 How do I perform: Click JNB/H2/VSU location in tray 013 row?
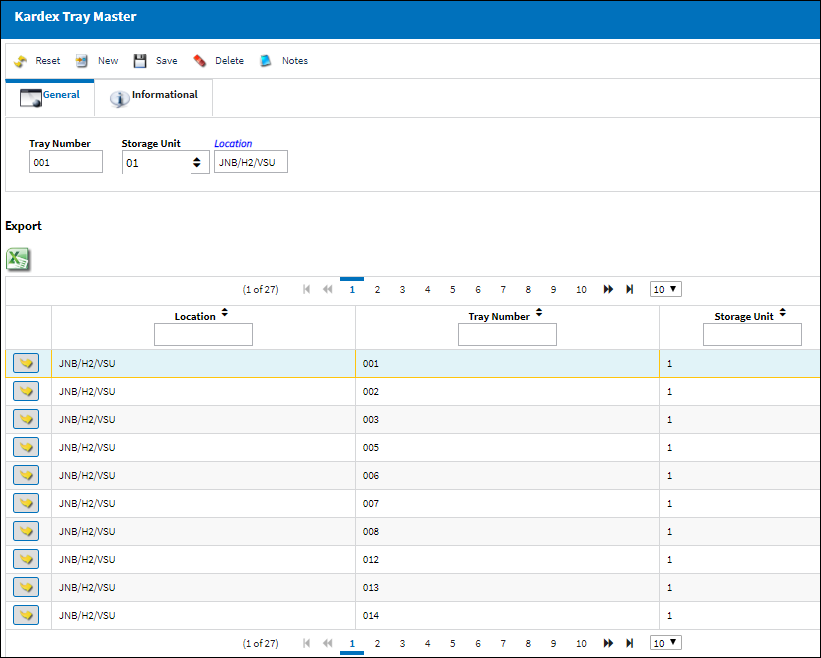coord(87,587)
